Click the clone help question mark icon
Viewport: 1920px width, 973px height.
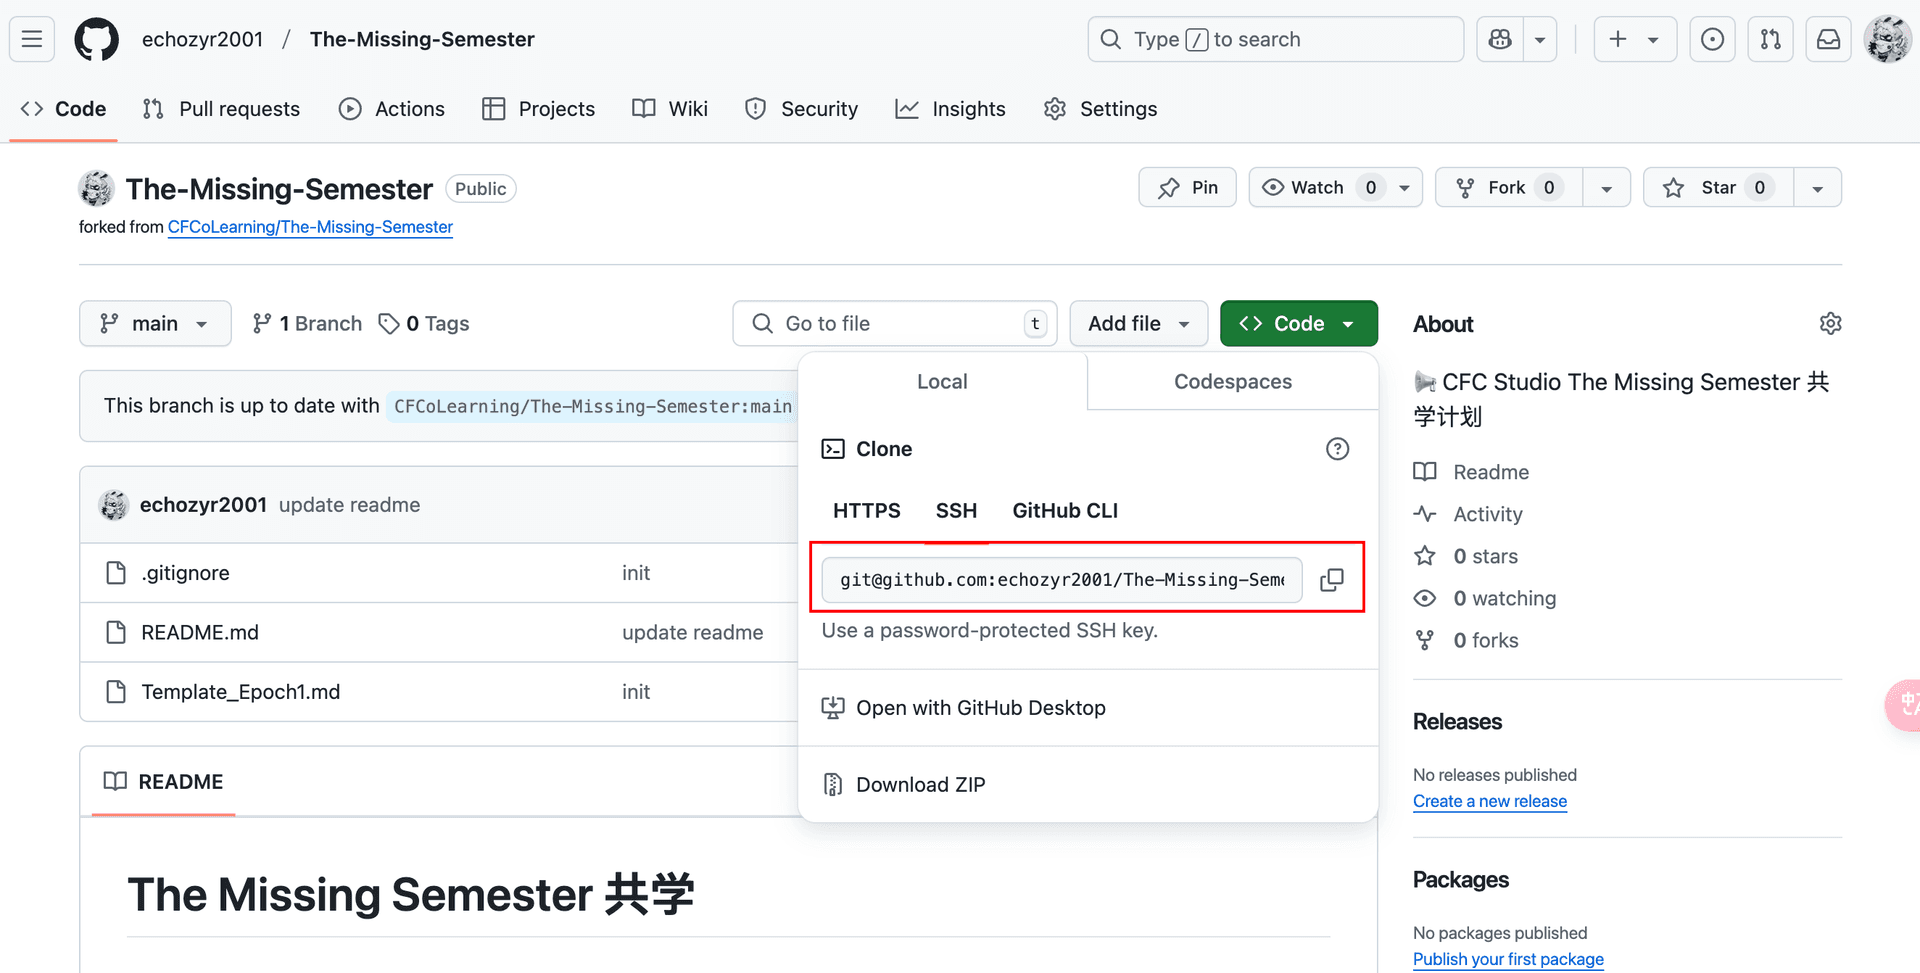coord(1337,449)
